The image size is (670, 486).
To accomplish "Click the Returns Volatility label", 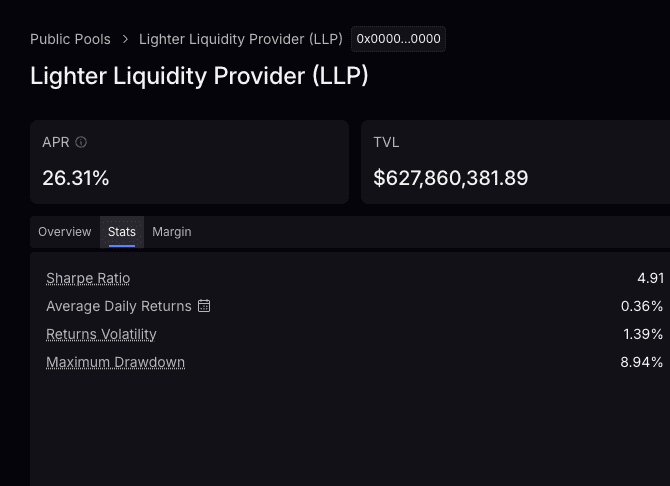I will pyautogui.click(x=101, y=334).
